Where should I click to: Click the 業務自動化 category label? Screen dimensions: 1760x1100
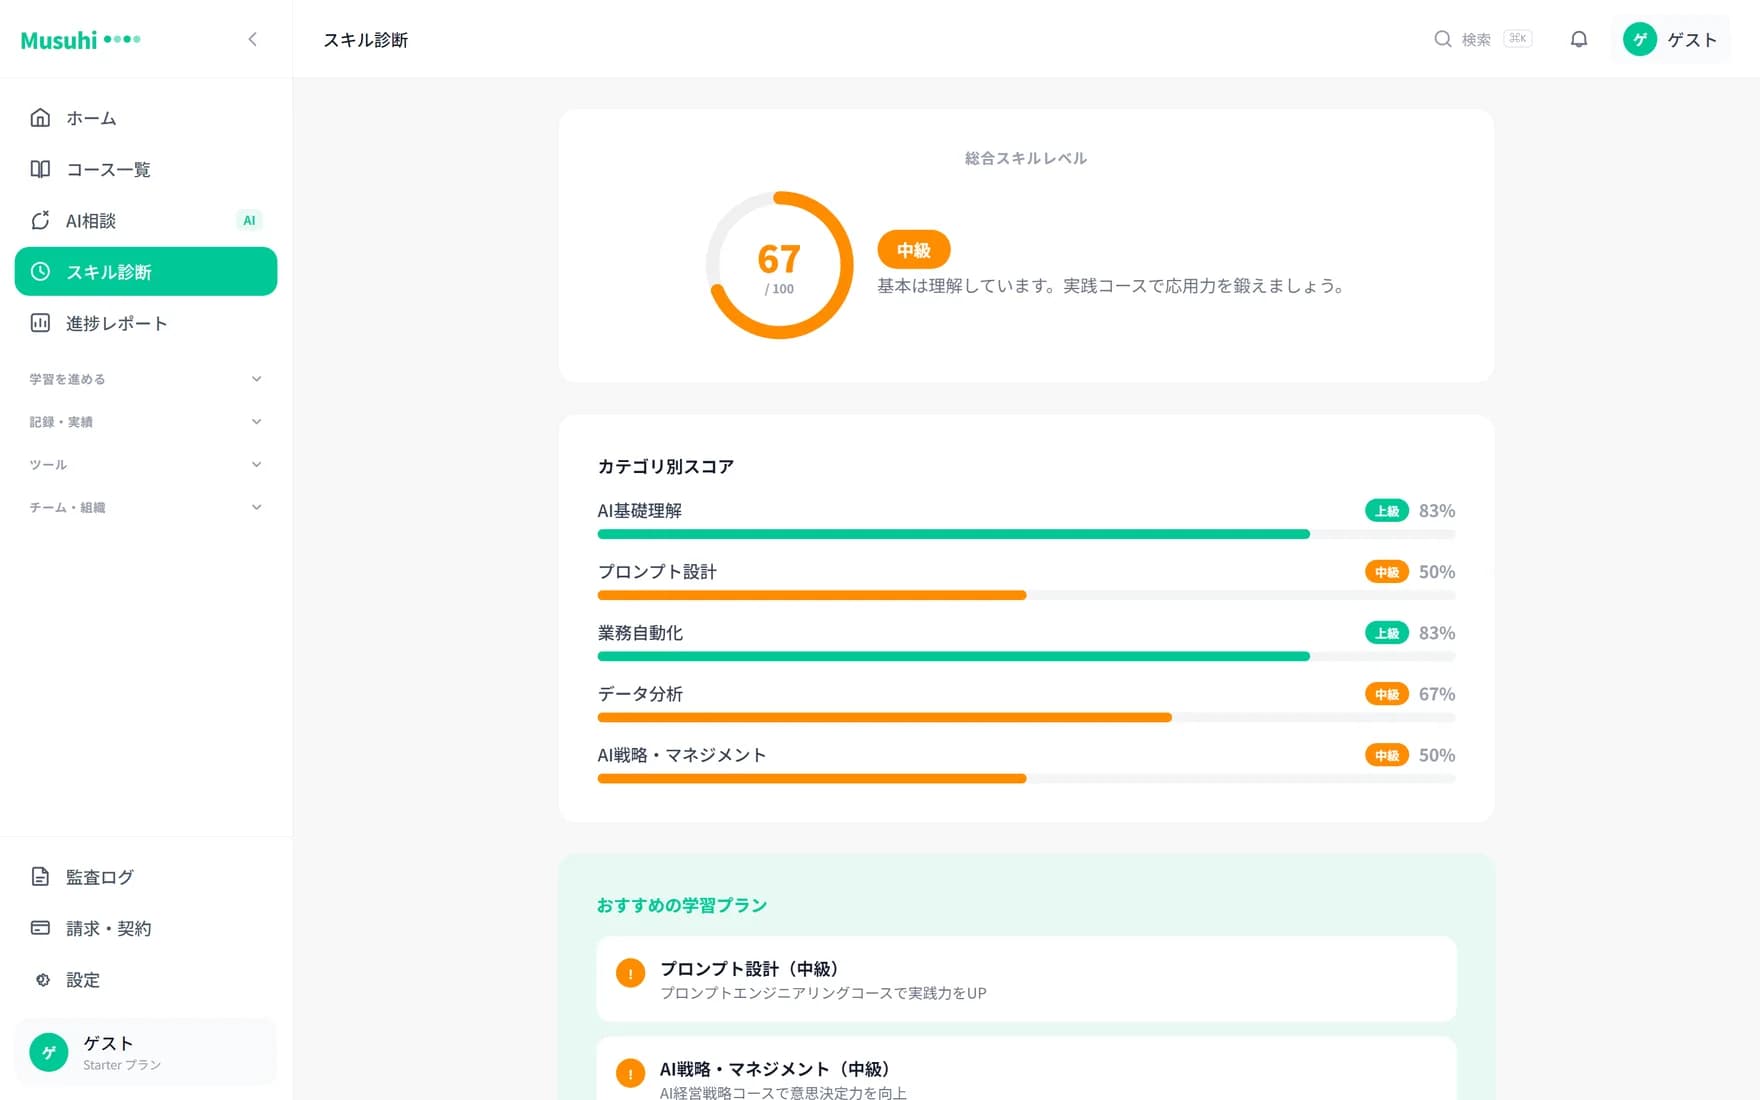(640, 633)
